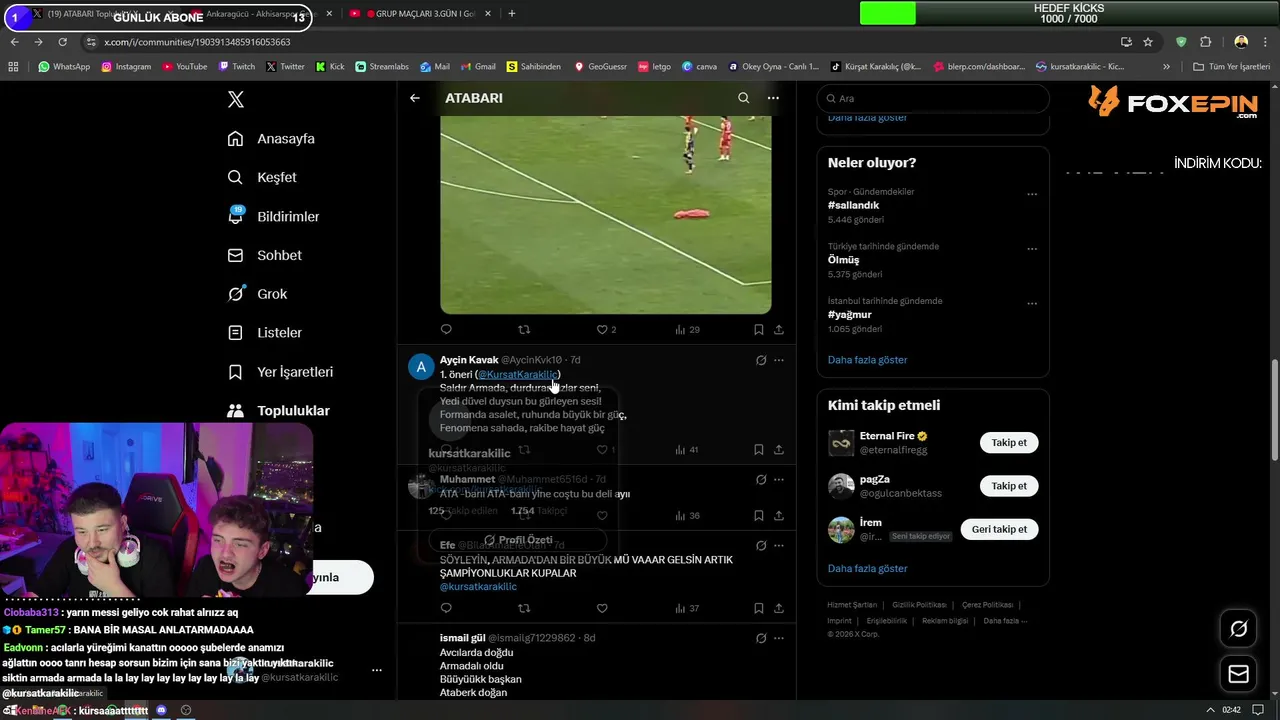Viewport: 1280px width, 720px height.
Task: Reply to Efe's post
Action: 446,608
